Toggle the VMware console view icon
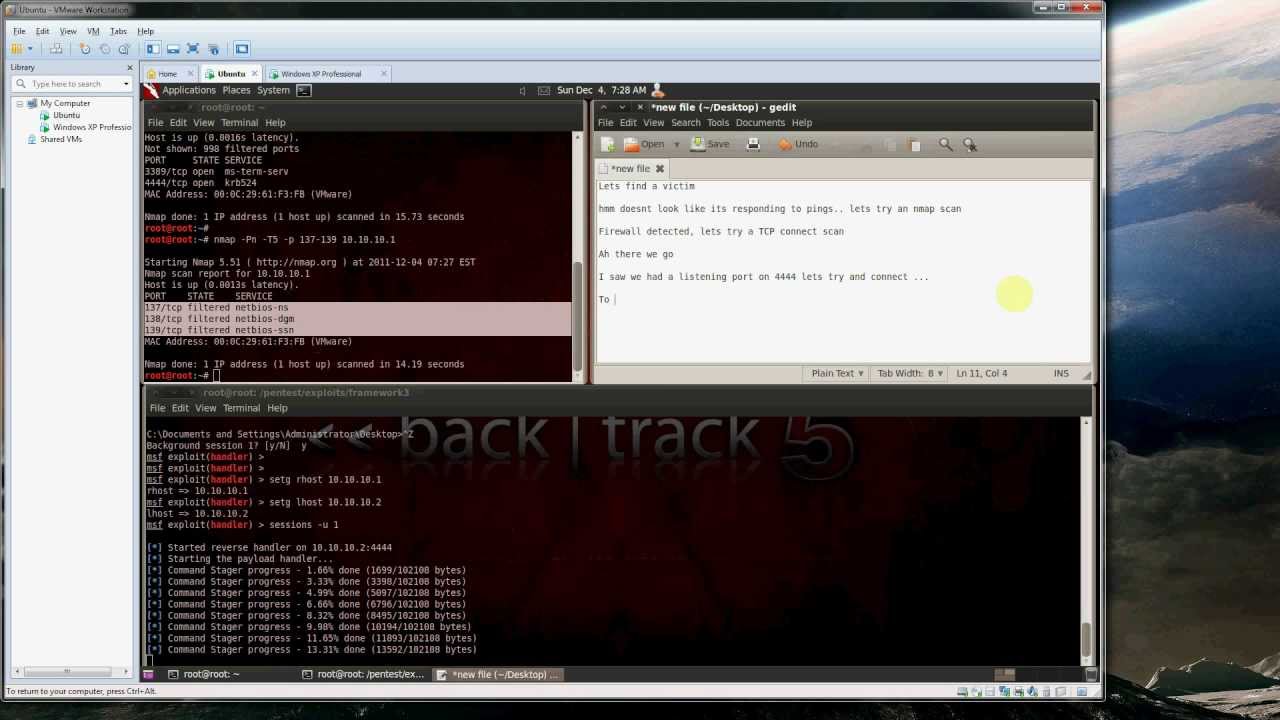1280x720 pixels. pyautogui.click(x=242, y=48)
